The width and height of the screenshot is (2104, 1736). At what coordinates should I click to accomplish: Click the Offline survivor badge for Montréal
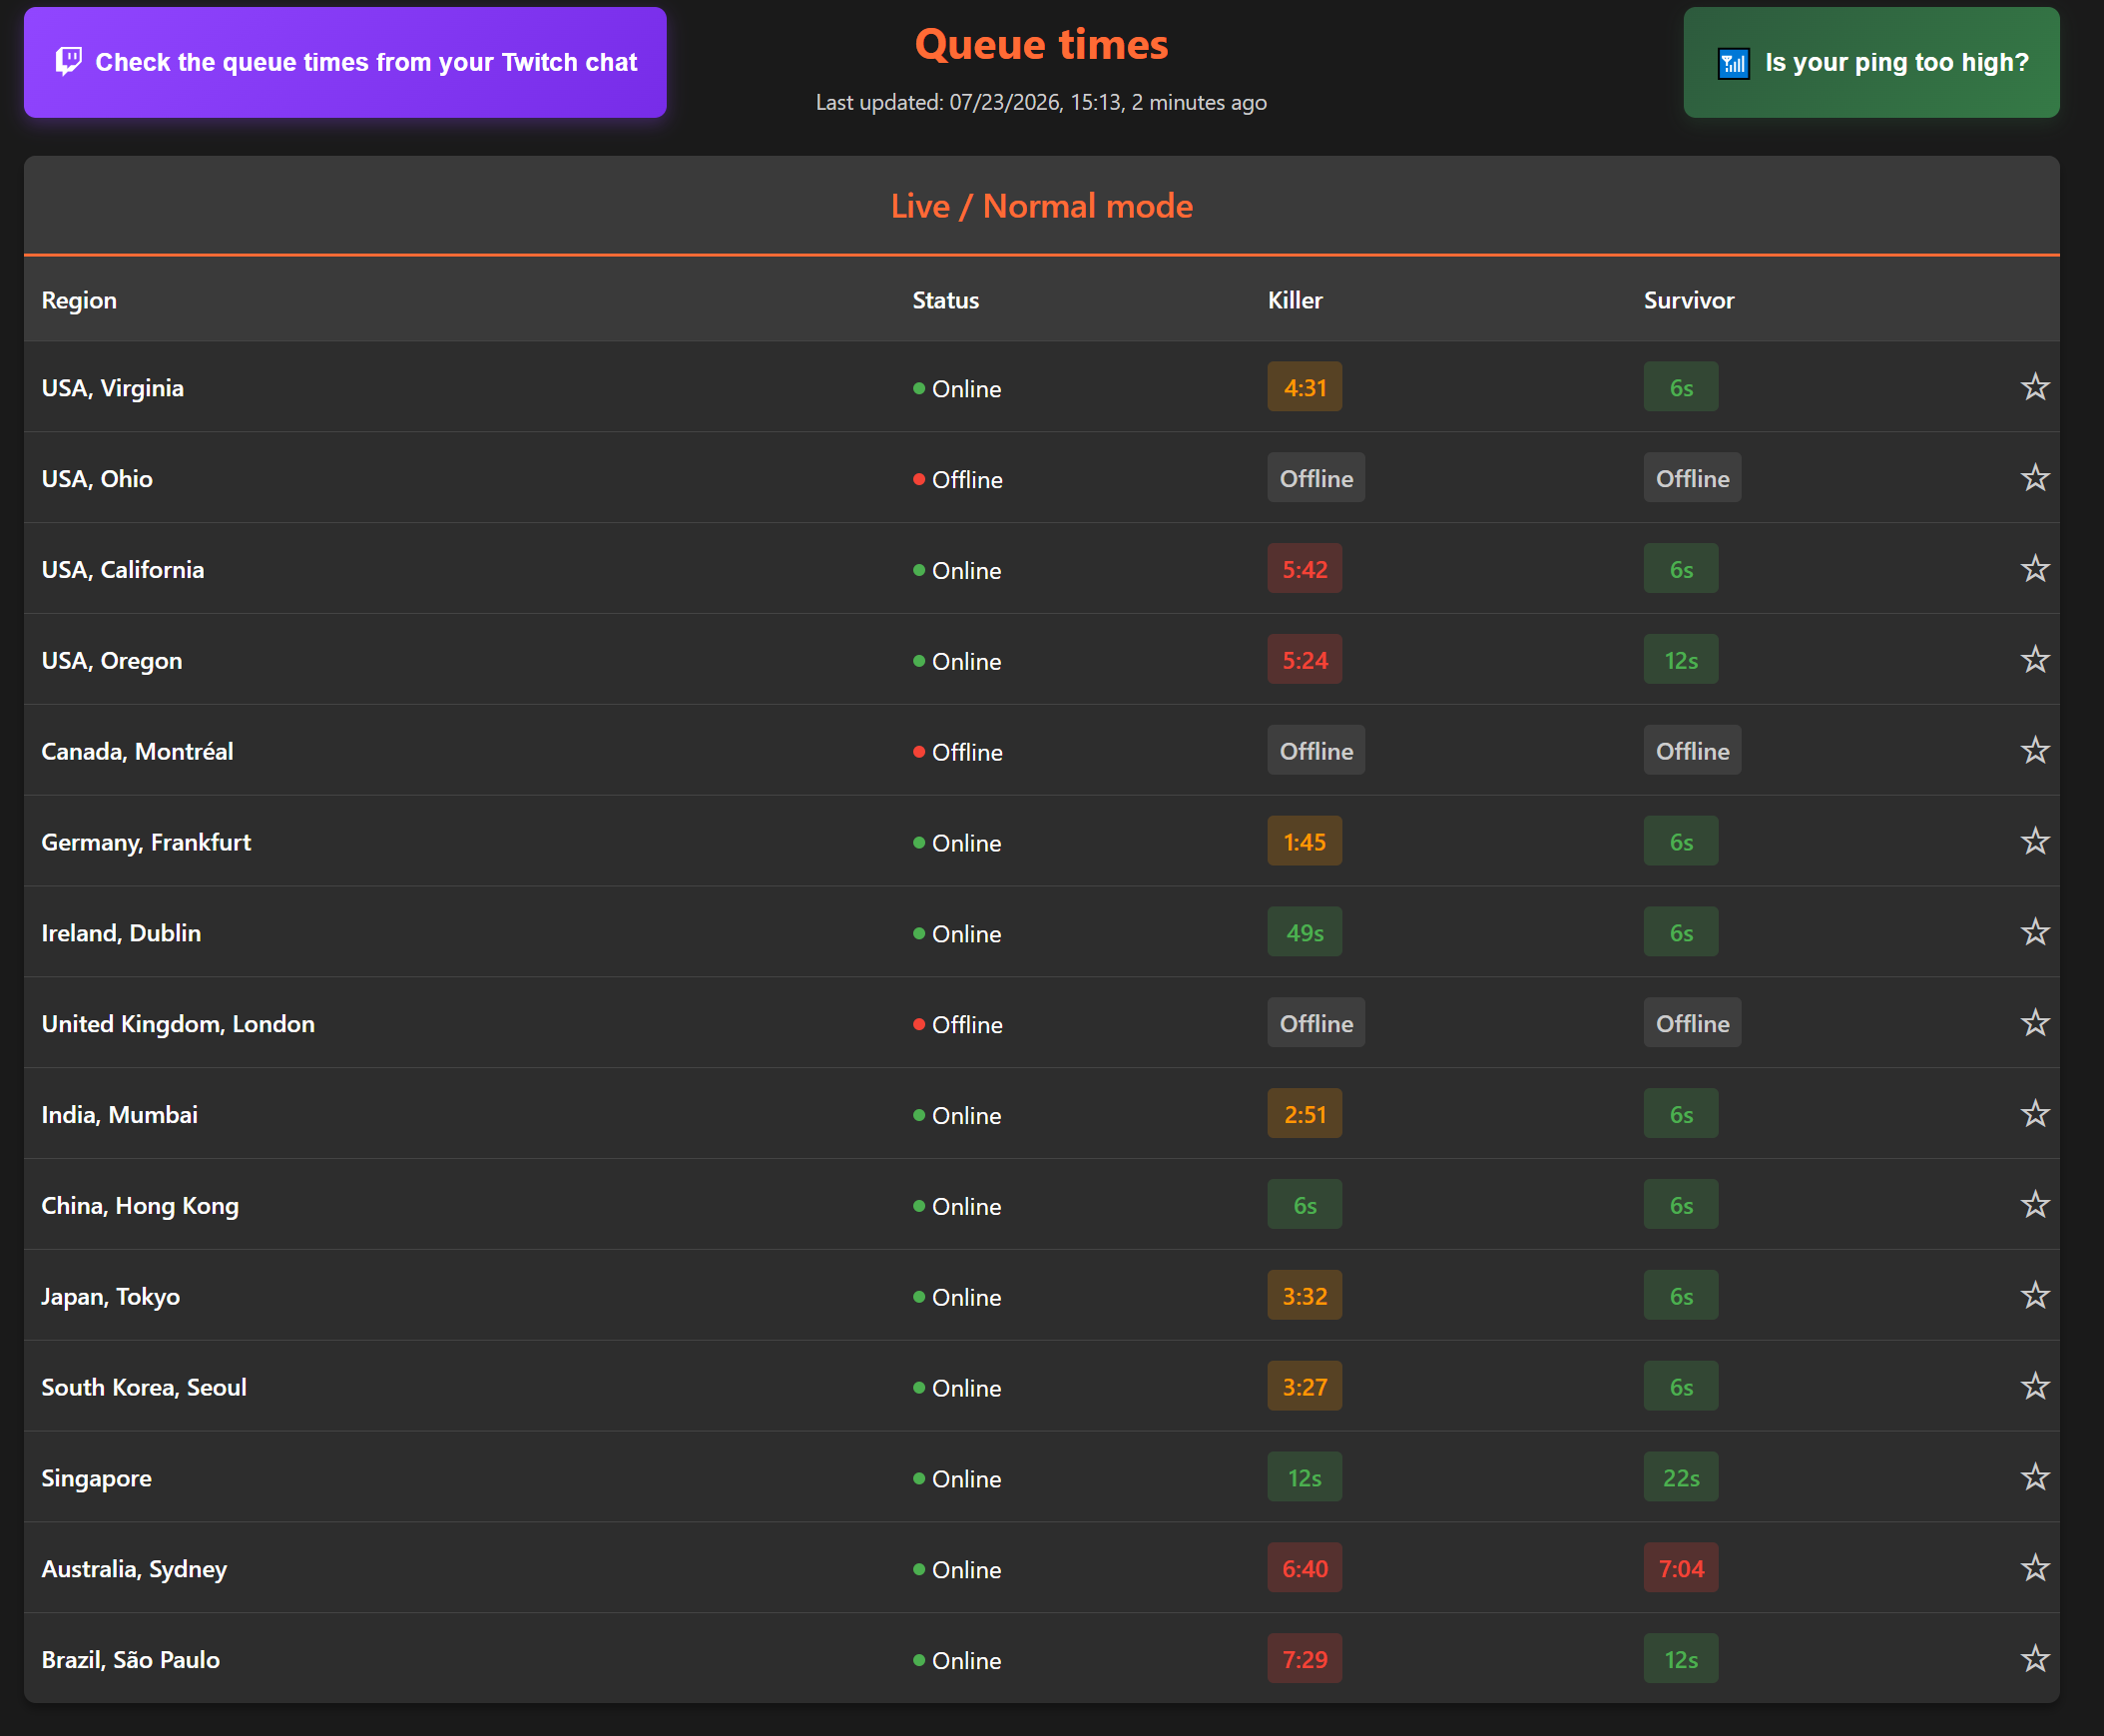tap(1692, 751)
